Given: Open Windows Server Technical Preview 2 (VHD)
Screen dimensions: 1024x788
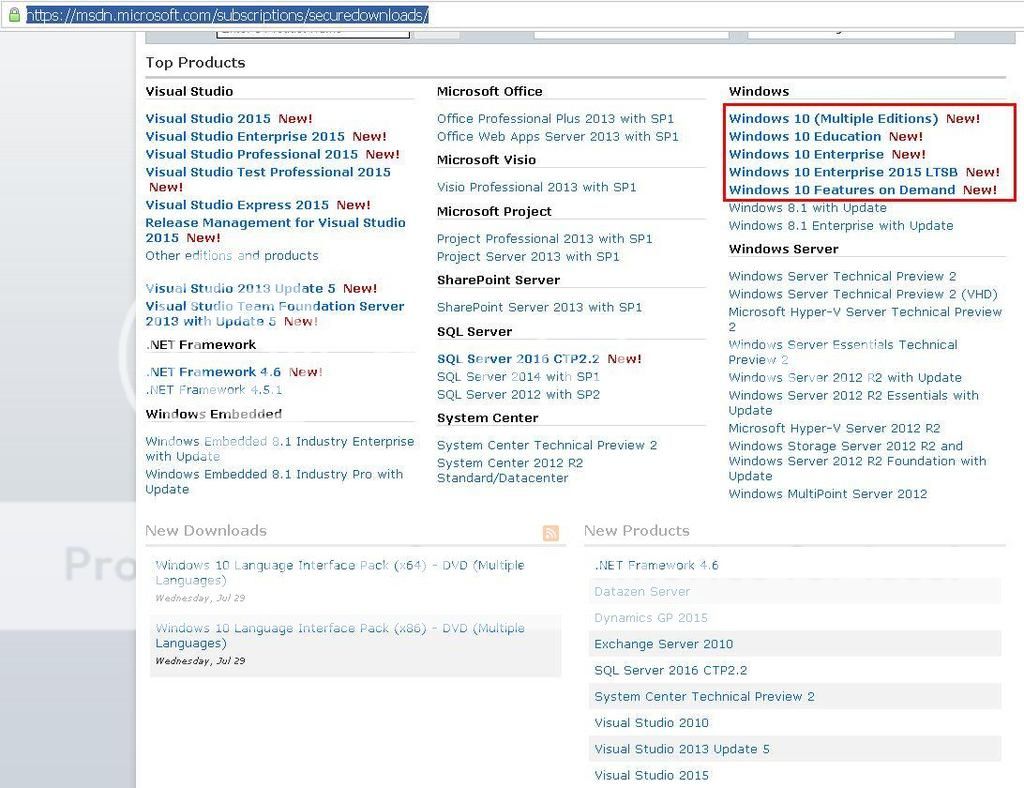Looking at the screenshot, I should (x=863, y=294).
